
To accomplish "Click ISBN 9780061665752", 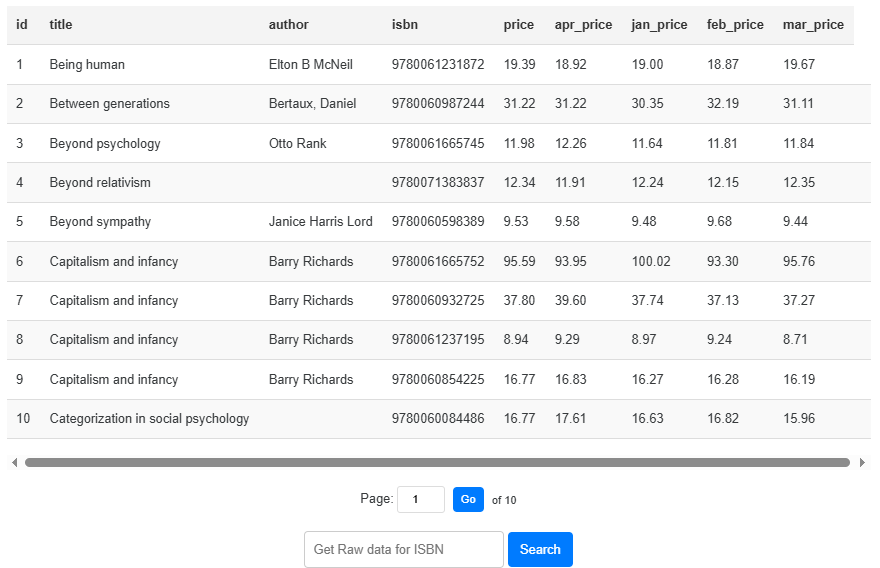I will pos(438,262).
